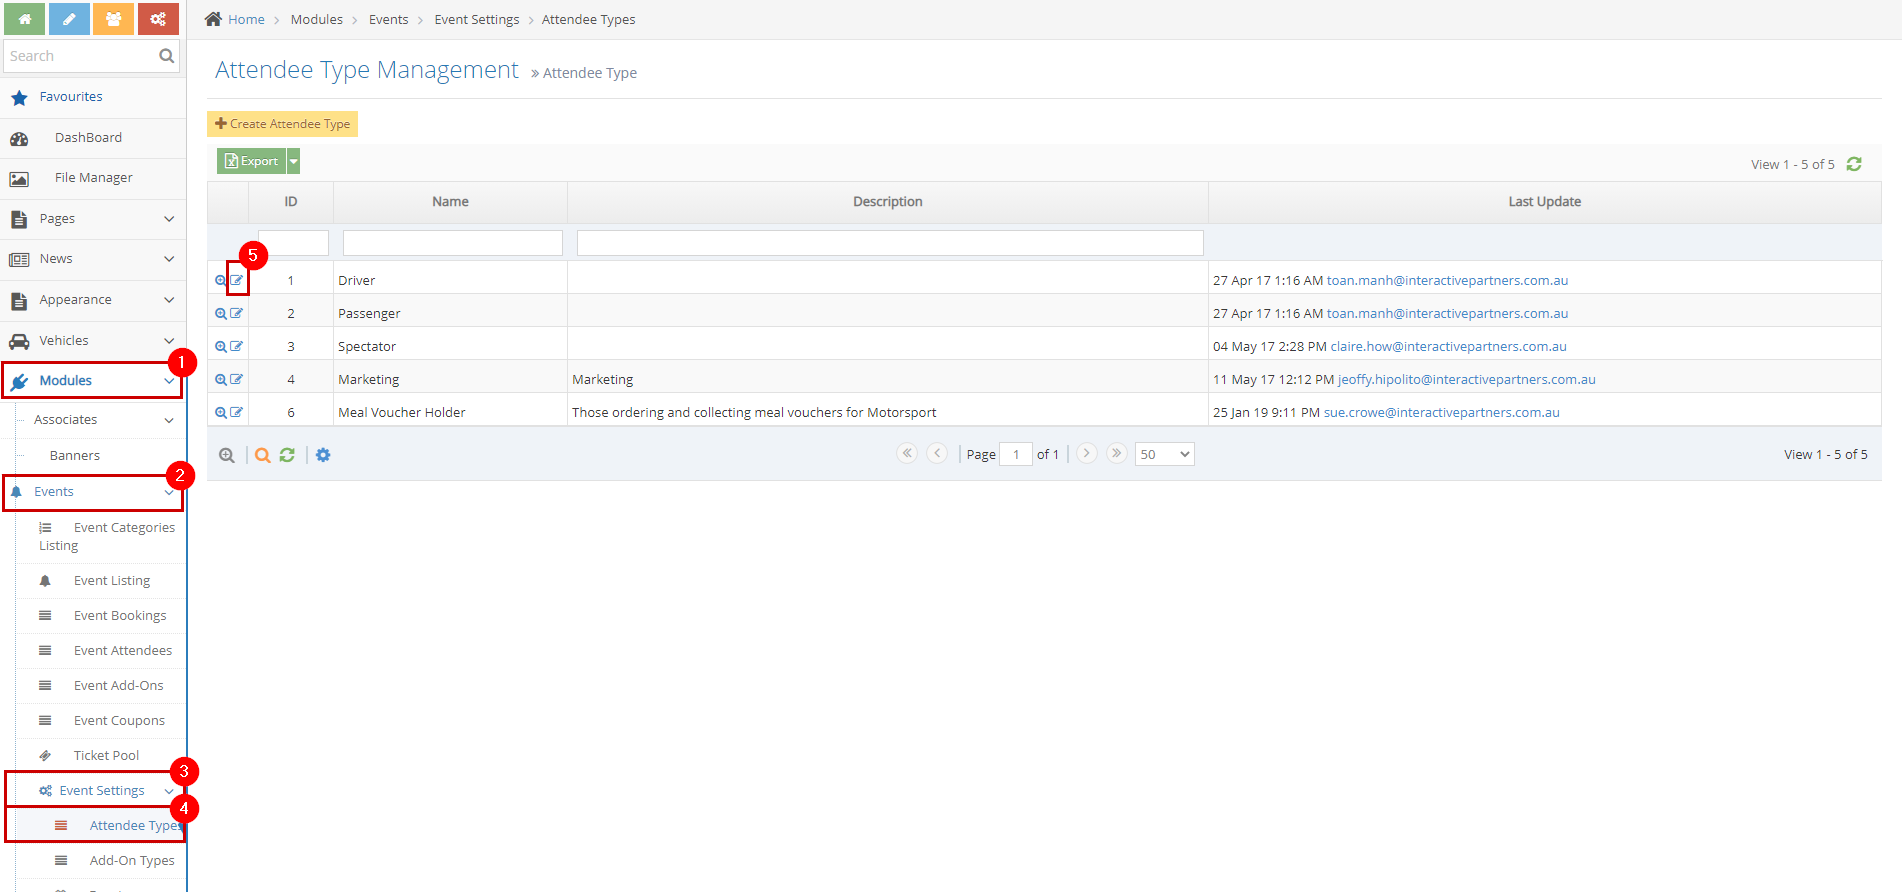This screenshot has height=892, width=1902.
Task: Open the rows-per-page dropdown showing 50
Action: tap(1164, 454)
